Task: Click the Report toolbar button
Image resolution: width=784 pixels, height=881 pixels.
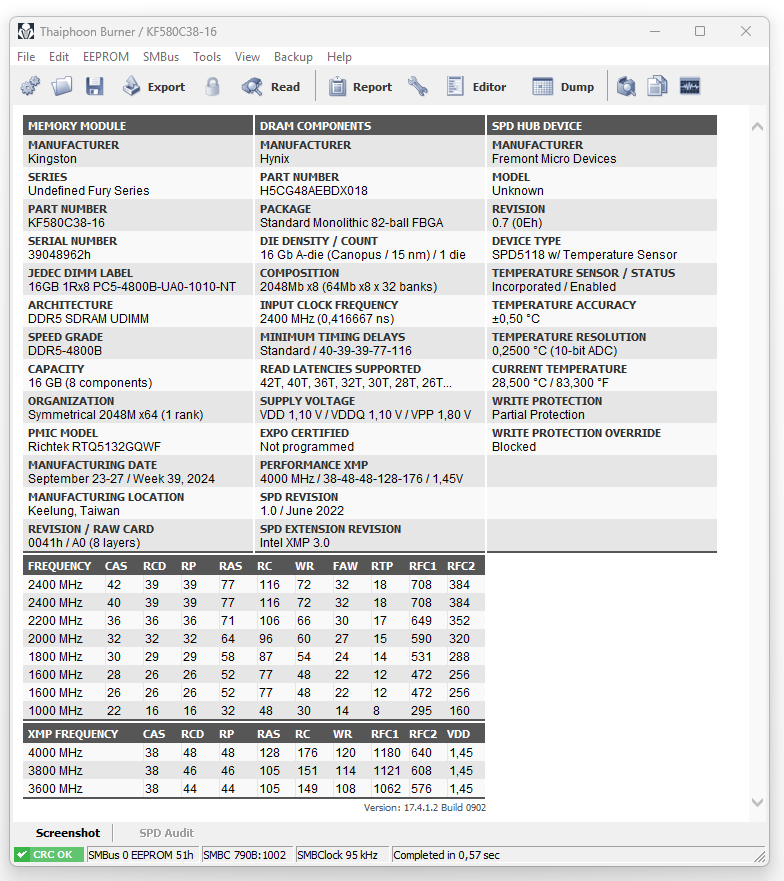Action: pyautogui.click(x=360, y=87)
